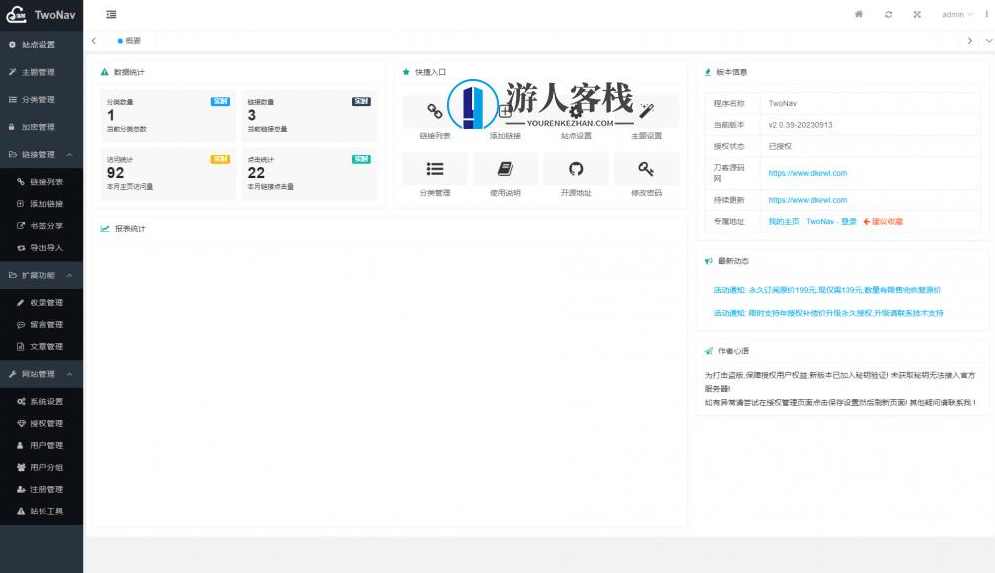Collapse the 链接管理 sidebar group
The width and height of the screenshot is (995, 573).
[41, 154]
